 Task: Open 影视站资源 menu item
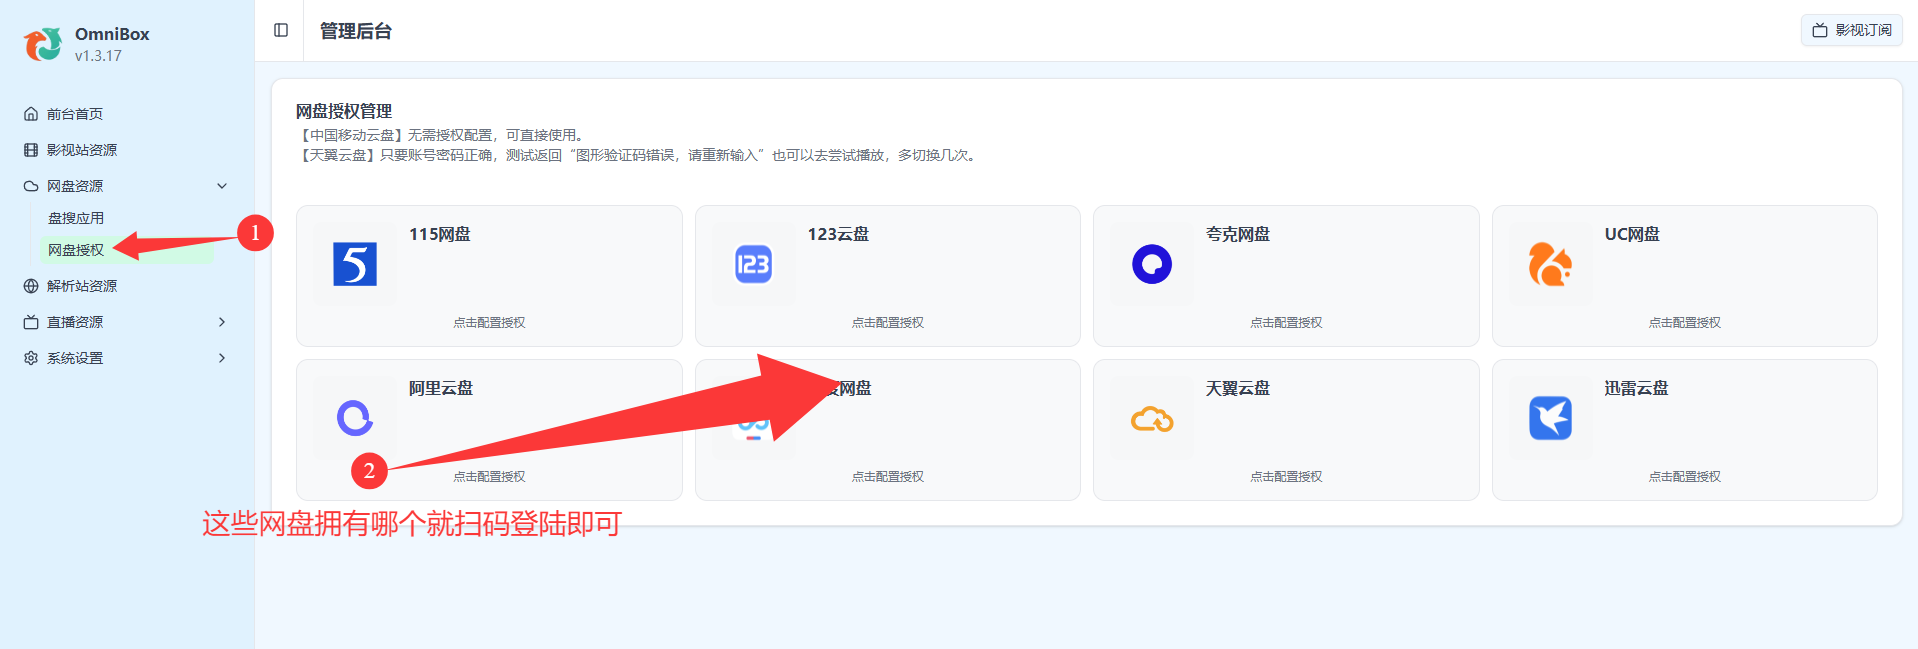[82, 150]
